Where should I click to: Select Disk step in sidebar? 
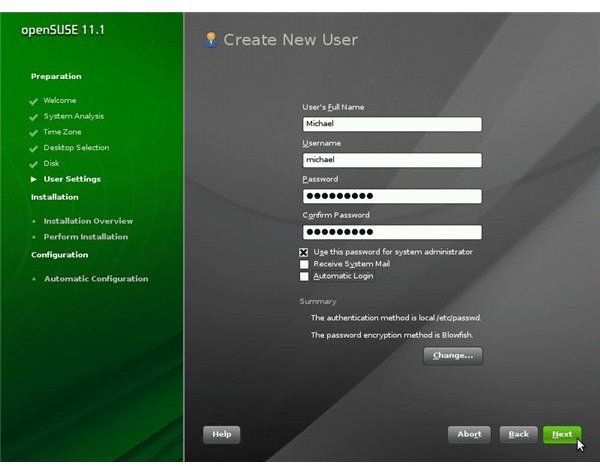[x=51, y=163]
